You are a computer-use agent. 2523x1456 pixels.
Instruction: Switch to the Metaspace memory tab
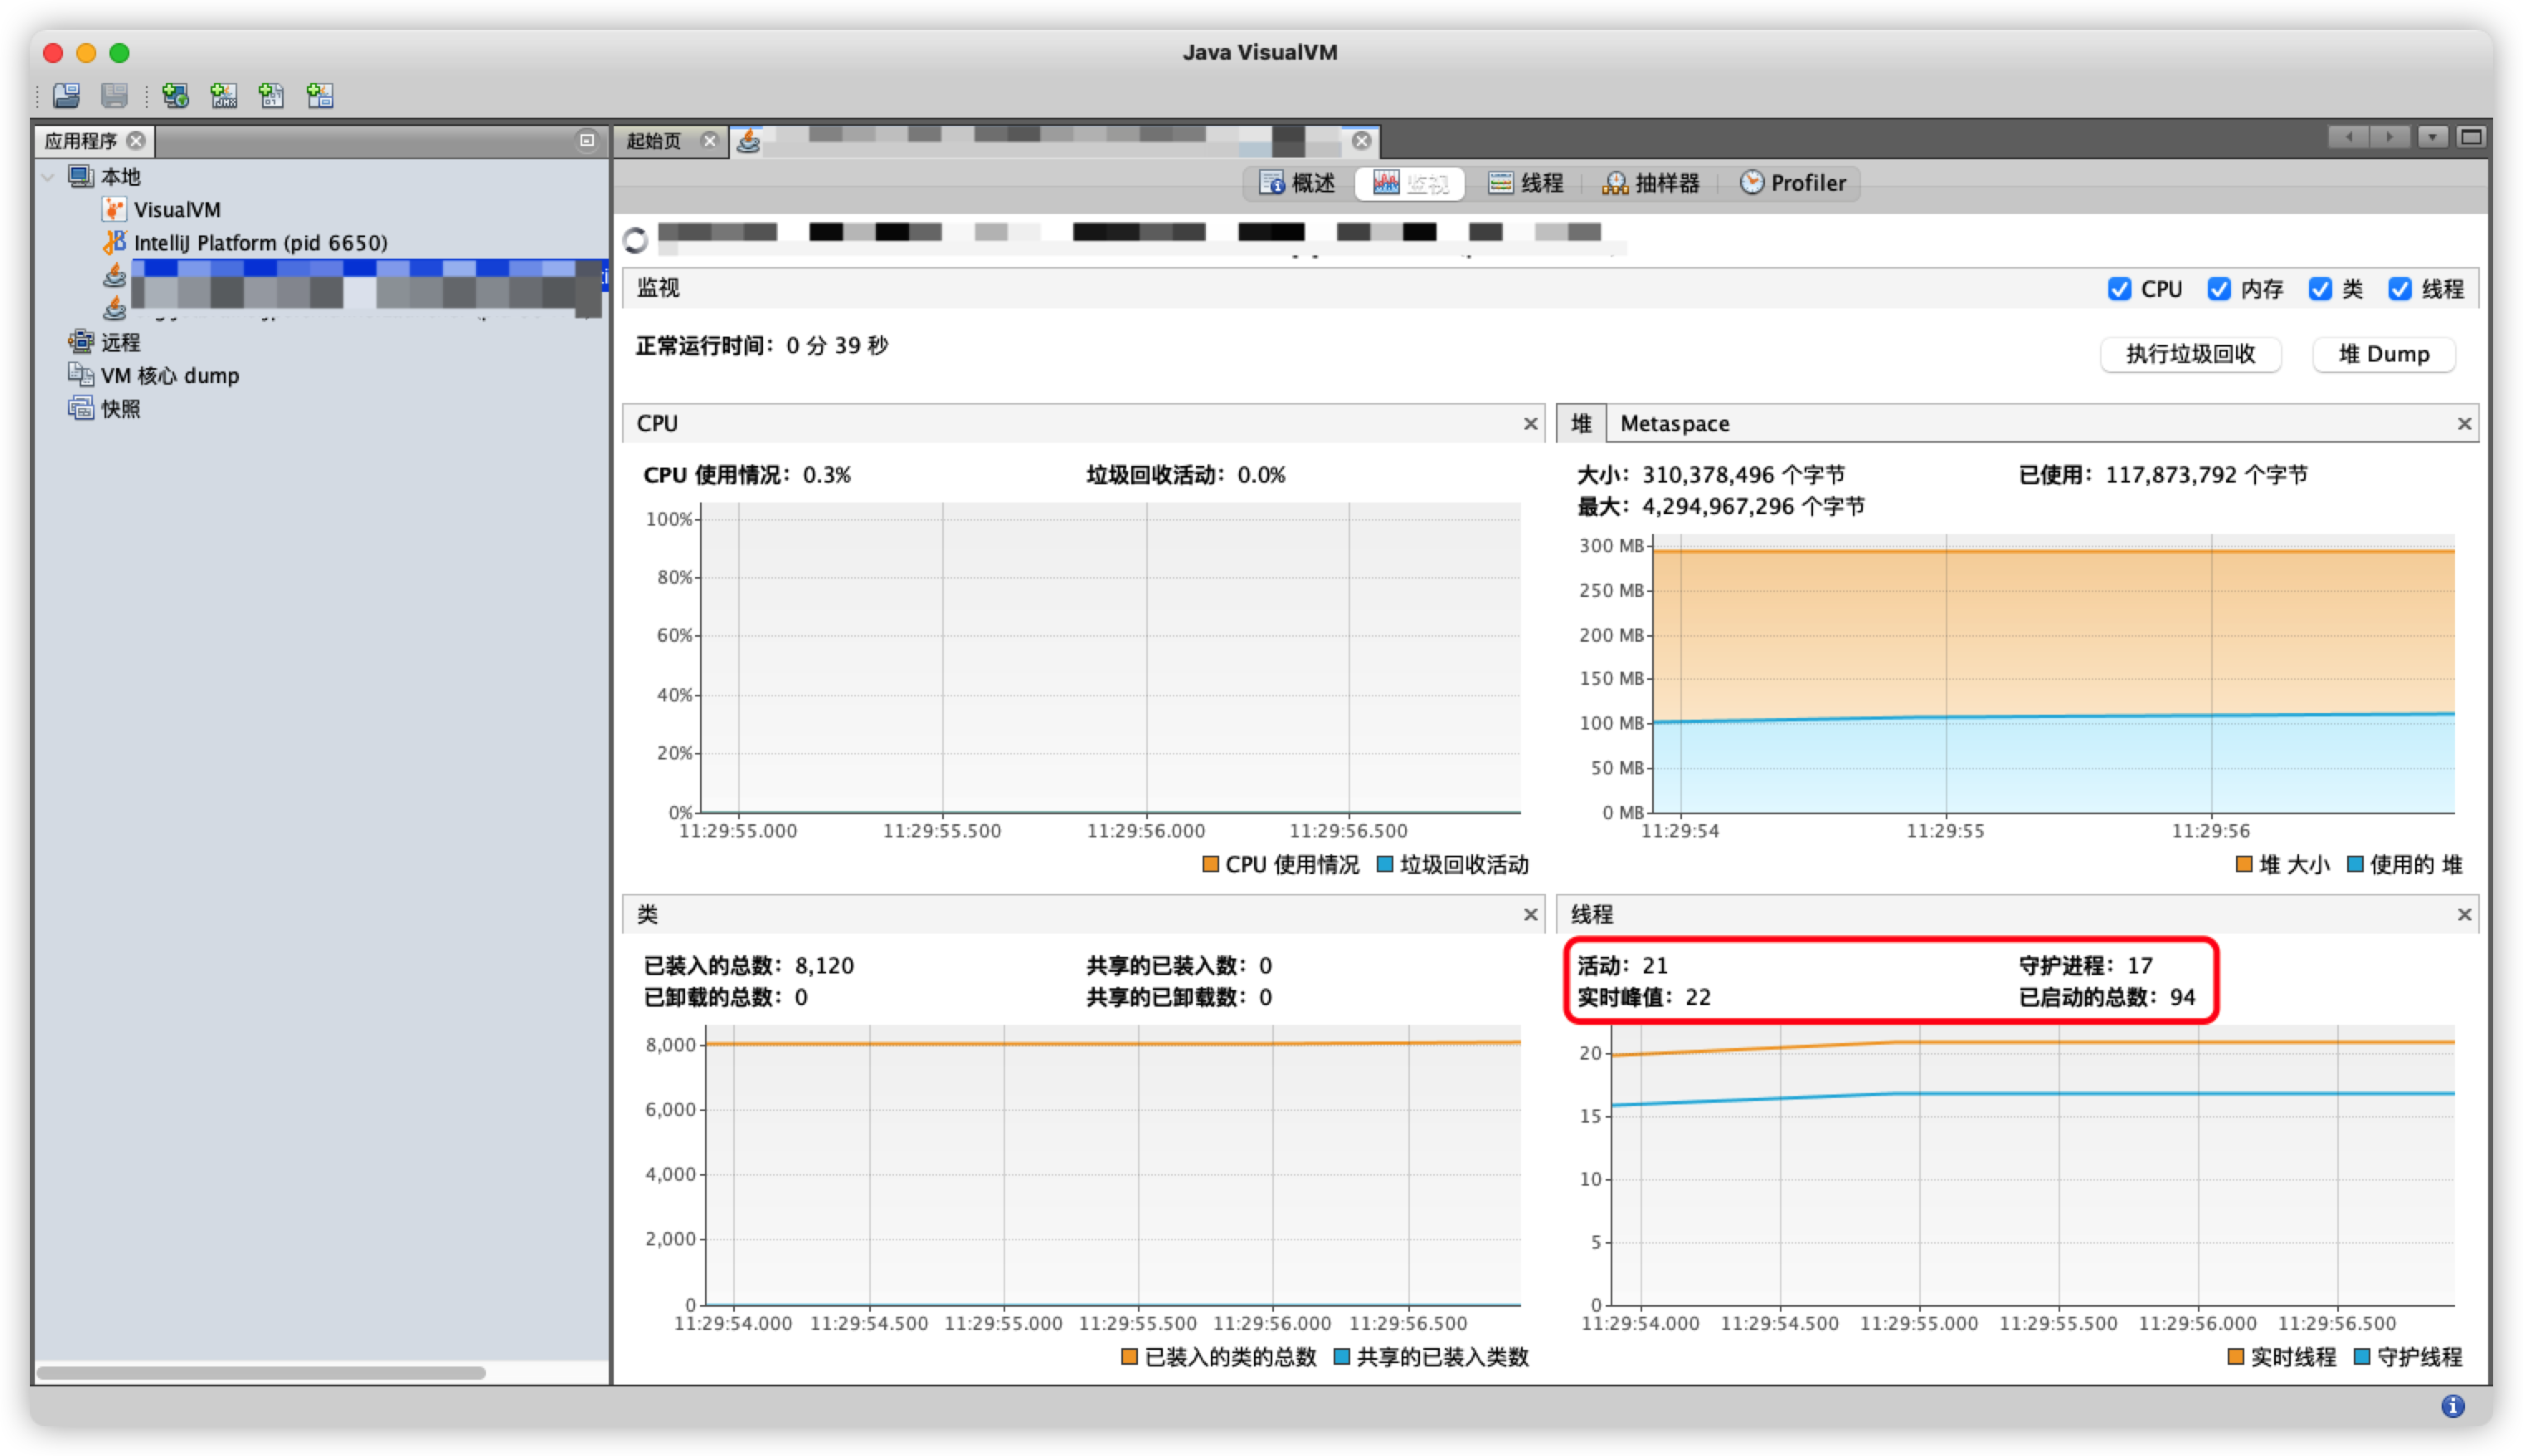1674,424
